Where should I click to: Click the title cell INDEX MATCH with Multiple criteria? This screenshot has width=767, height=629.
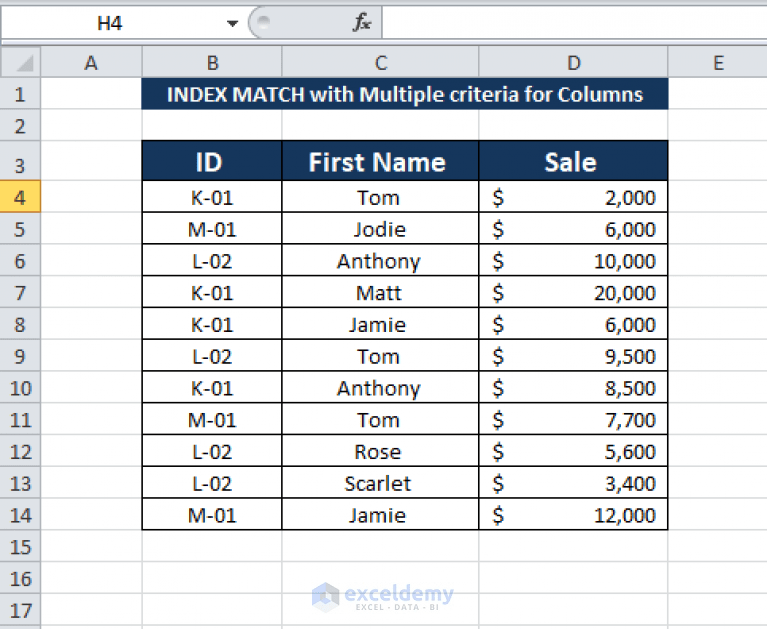pos(405,94)
